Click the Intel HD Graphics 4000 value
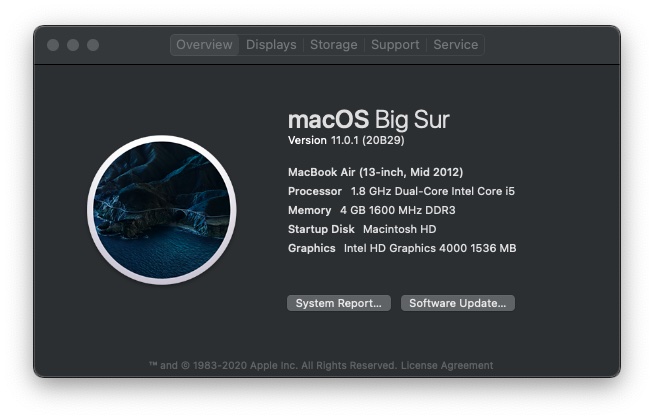Viewport: 654px width, 419px height. point(430,248)
